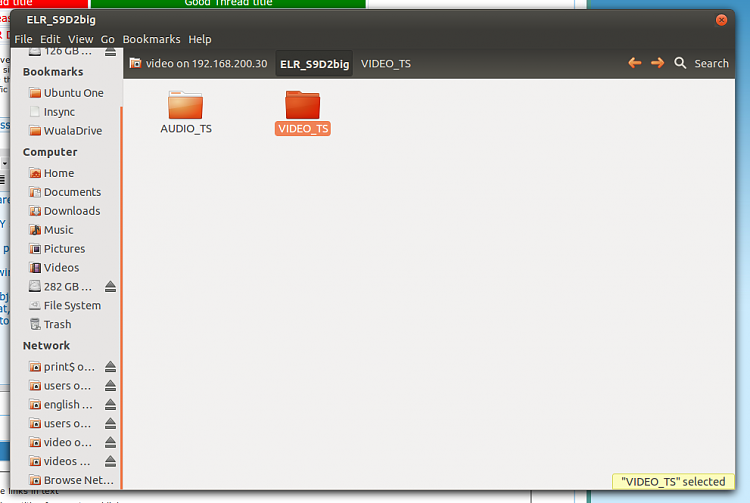
Task: Click the 282 GB drive icon
Action: 35,286
